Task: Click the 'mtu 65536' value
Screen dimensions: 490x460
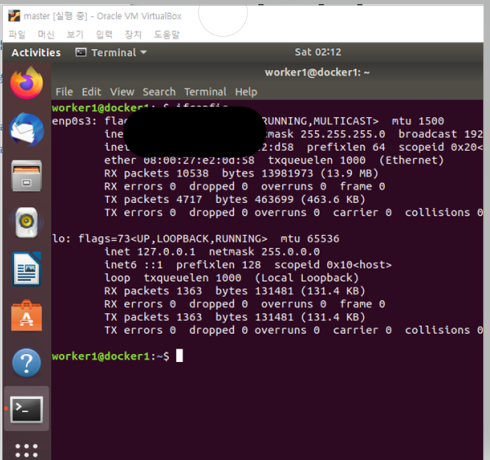Action: (310, 239)
